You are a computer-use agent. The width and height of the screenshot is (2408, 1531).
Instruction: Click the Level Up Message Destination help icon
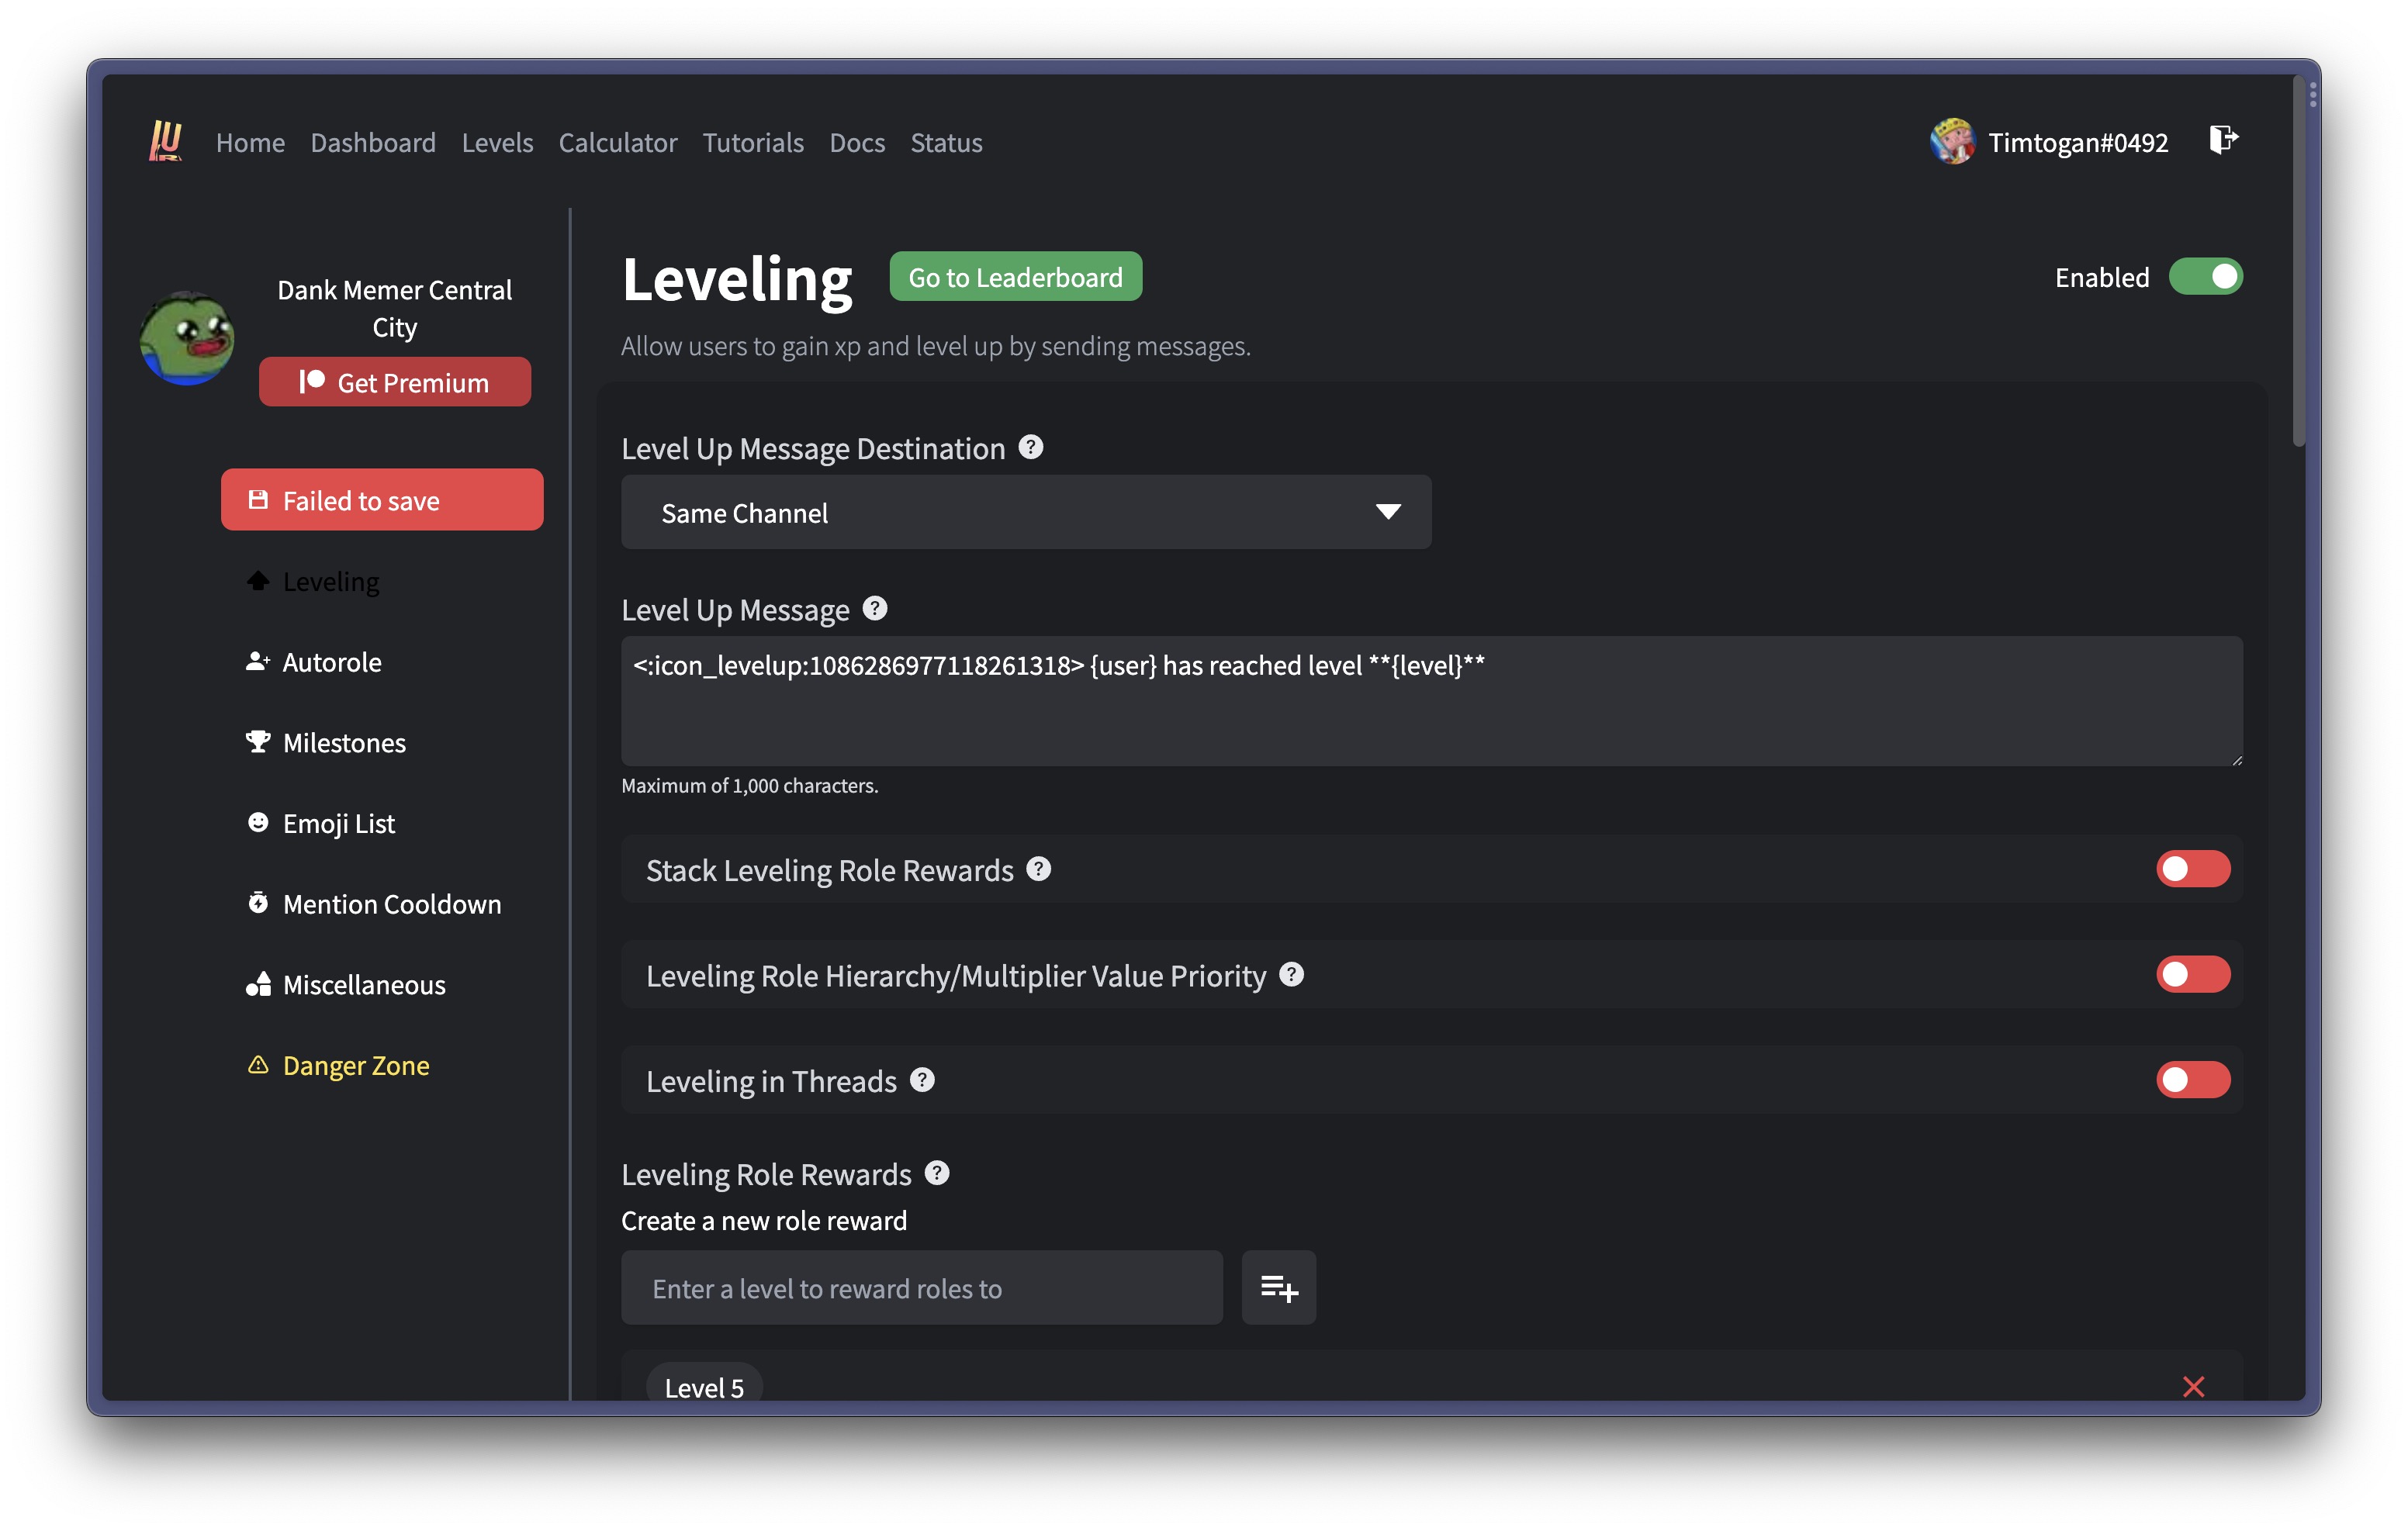[1031, 447]
